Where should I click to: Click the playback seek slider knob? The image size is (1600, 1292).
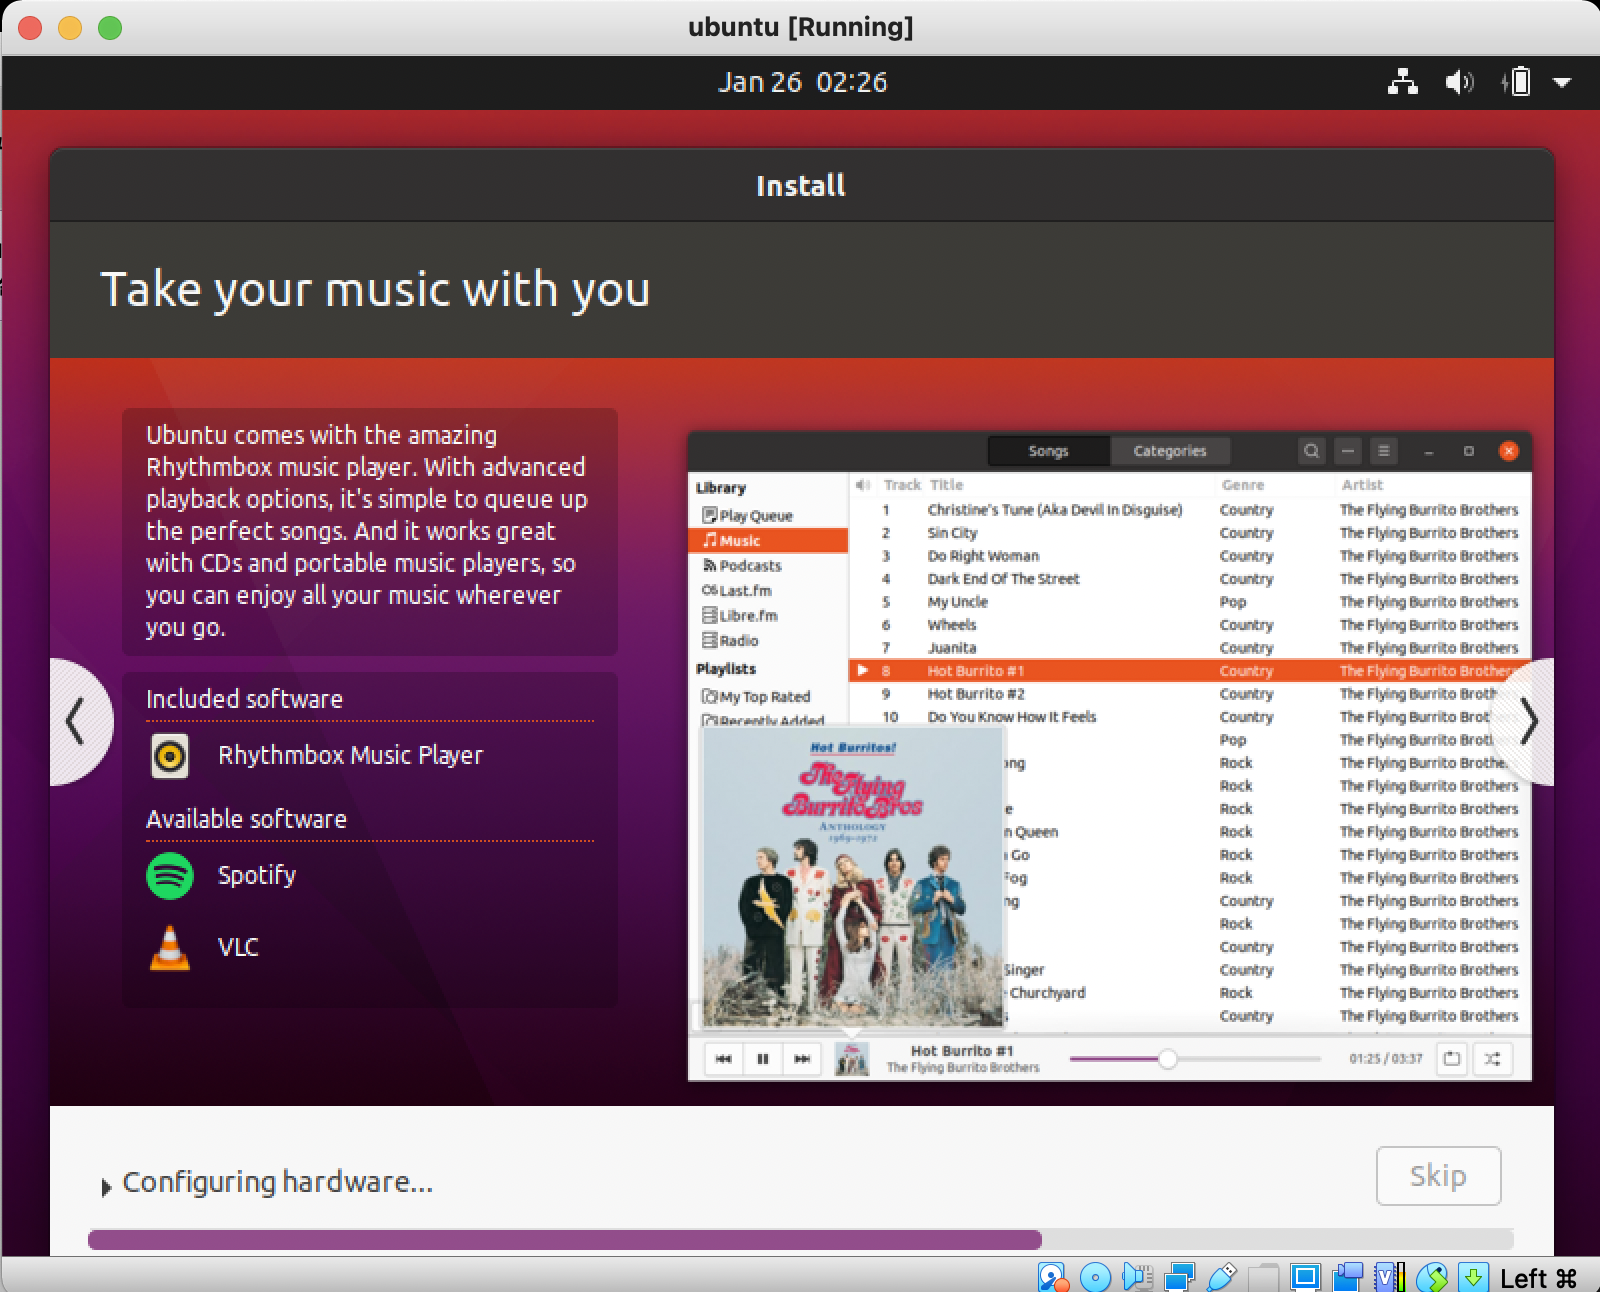tap(1167, 1059)
